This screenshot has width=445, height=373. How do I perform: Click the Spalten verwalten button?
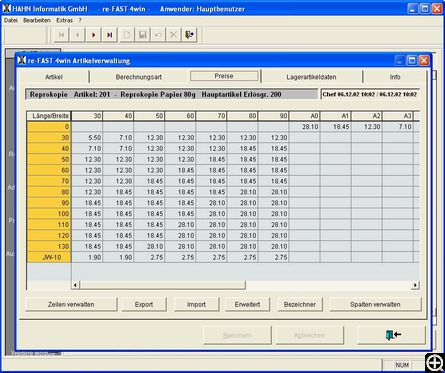[x=375, y=304]
